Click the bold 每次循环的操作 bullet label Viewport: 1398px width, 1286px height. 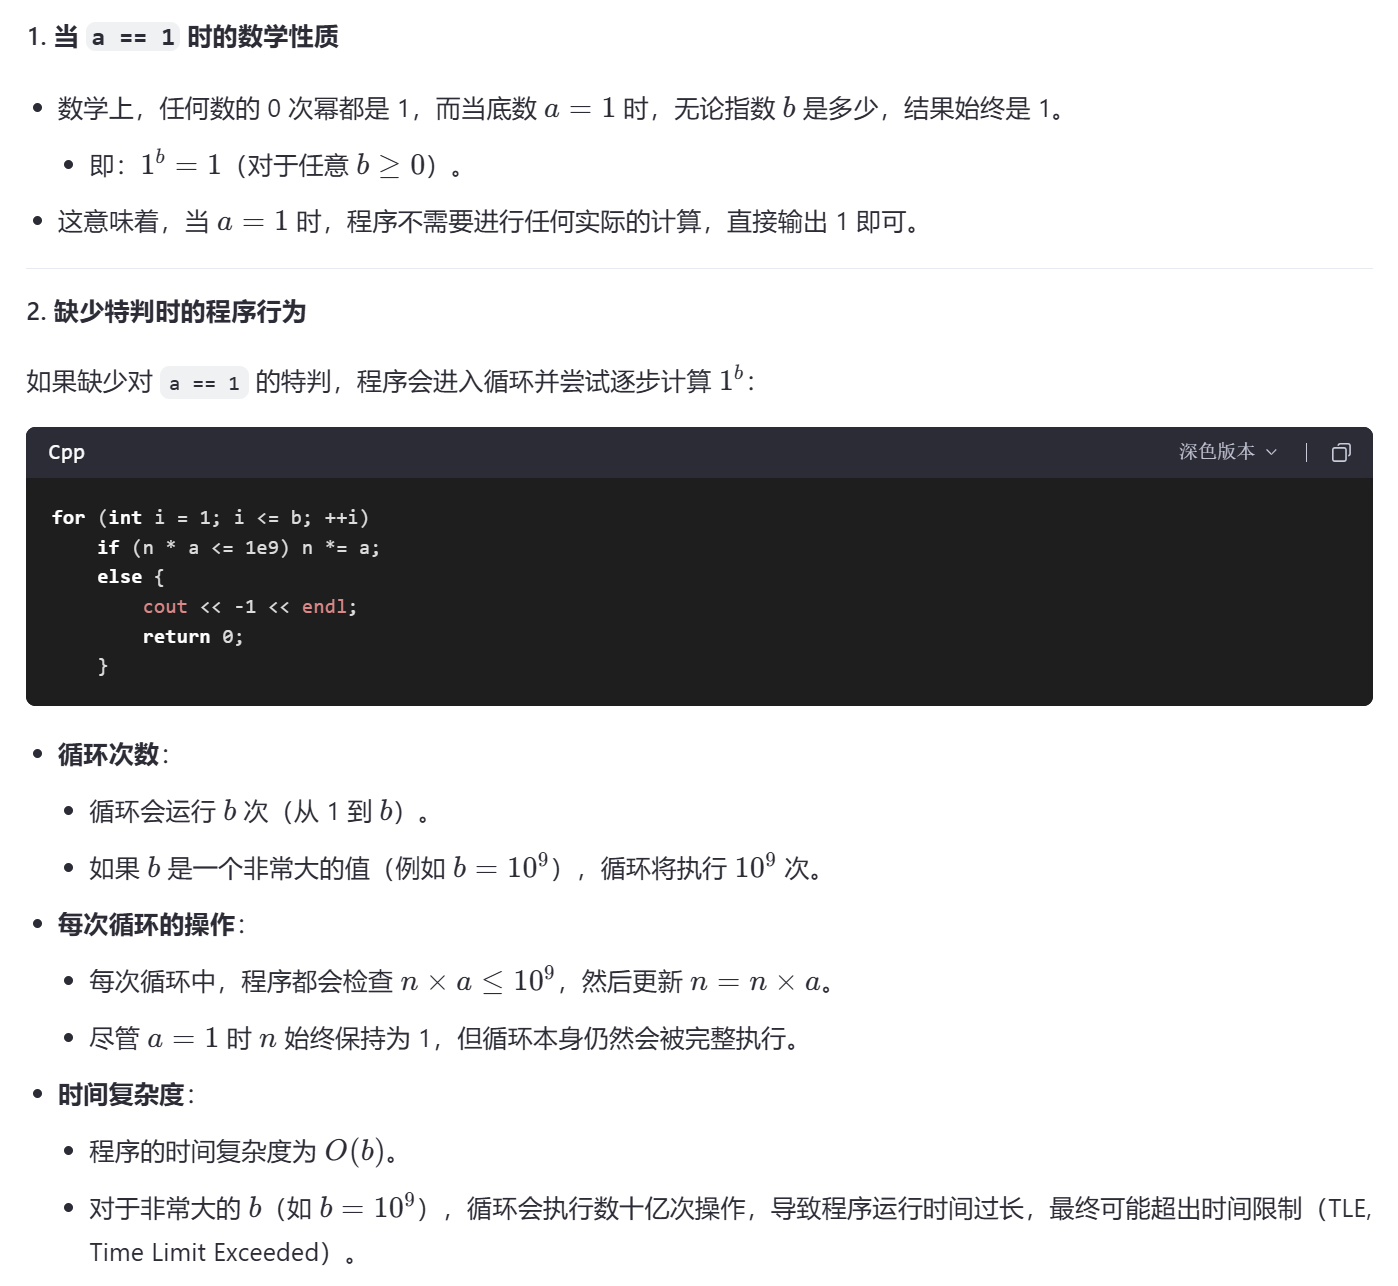tap(146, 925)
